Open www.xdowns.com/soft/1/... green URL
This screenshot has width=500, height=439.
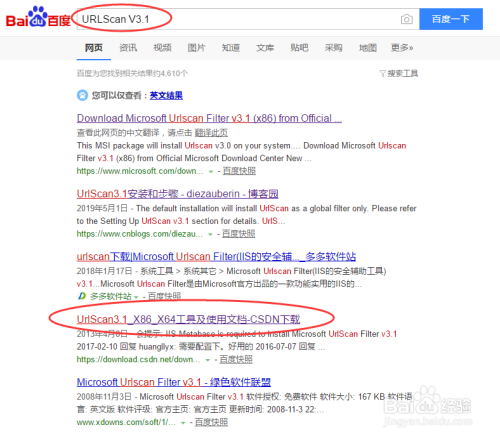126,422
